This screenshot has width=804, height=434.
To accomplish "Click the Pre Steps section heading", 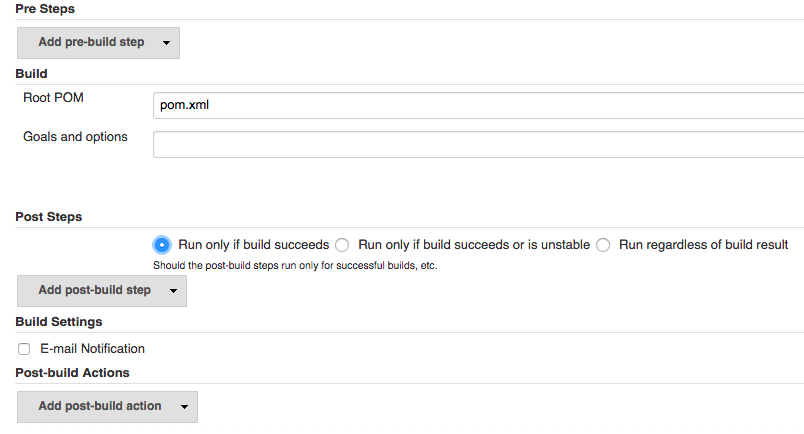I will click(45, 9).
